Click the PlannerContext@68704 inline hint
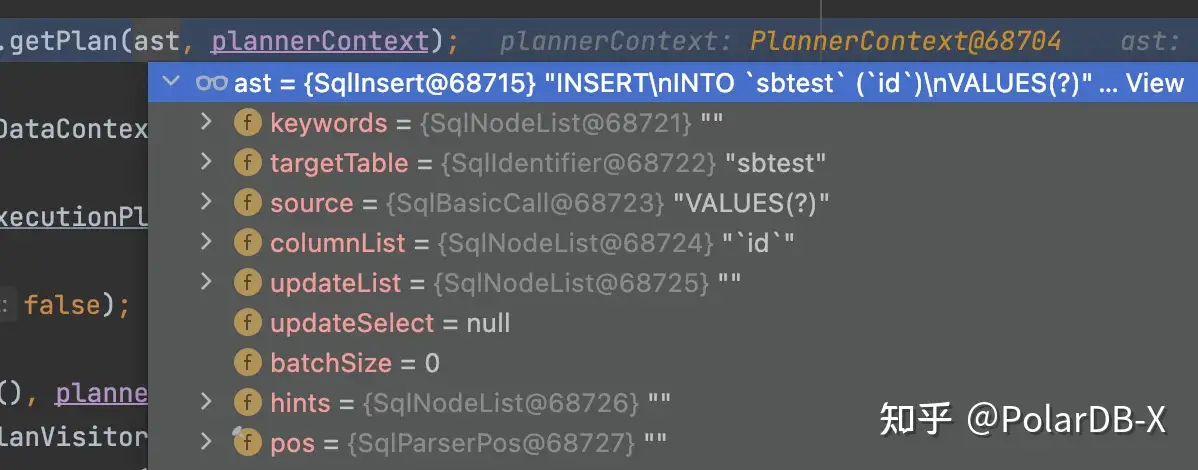 [x=905, y=41]
